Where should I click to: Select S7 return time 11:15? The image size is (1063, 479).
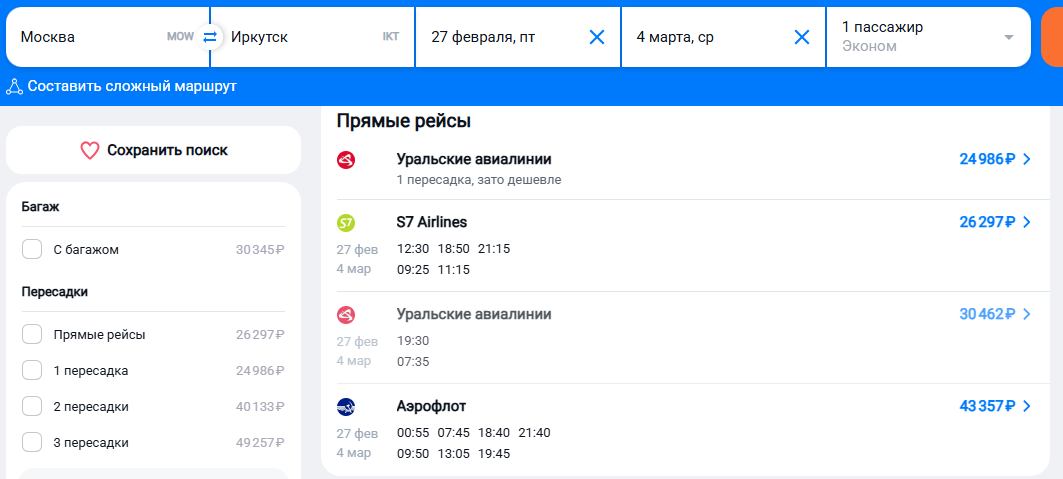tap(454, 270)
